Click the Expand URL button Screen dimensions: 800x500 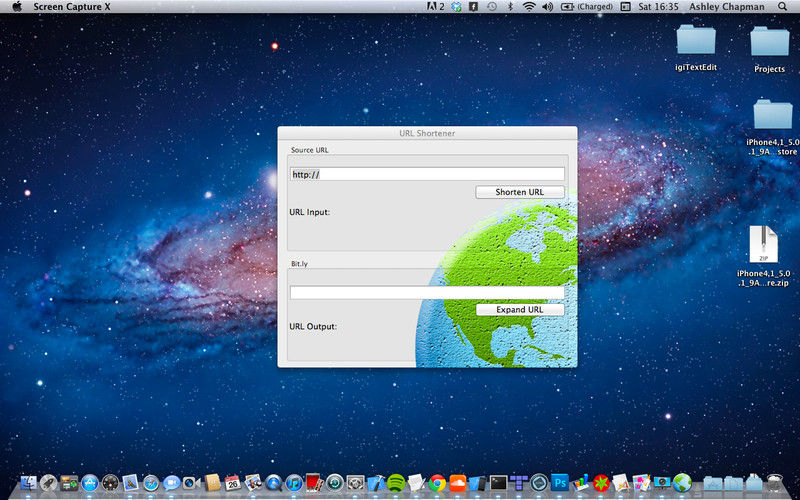tap(520, 310)
